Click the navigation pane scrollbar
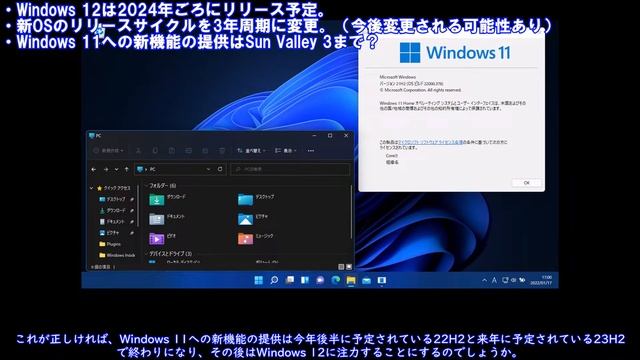 [138, 206]
